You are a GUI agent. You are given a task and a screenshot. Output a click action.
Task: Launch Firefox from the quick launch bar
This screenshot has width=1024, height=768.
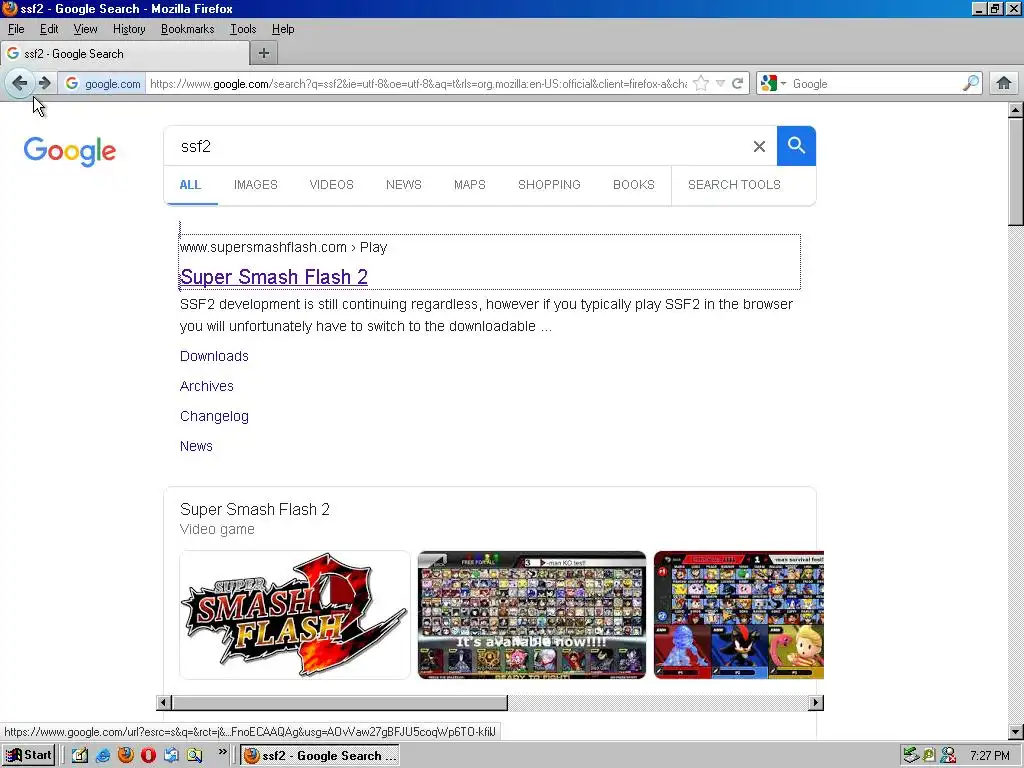coord(125,755)
